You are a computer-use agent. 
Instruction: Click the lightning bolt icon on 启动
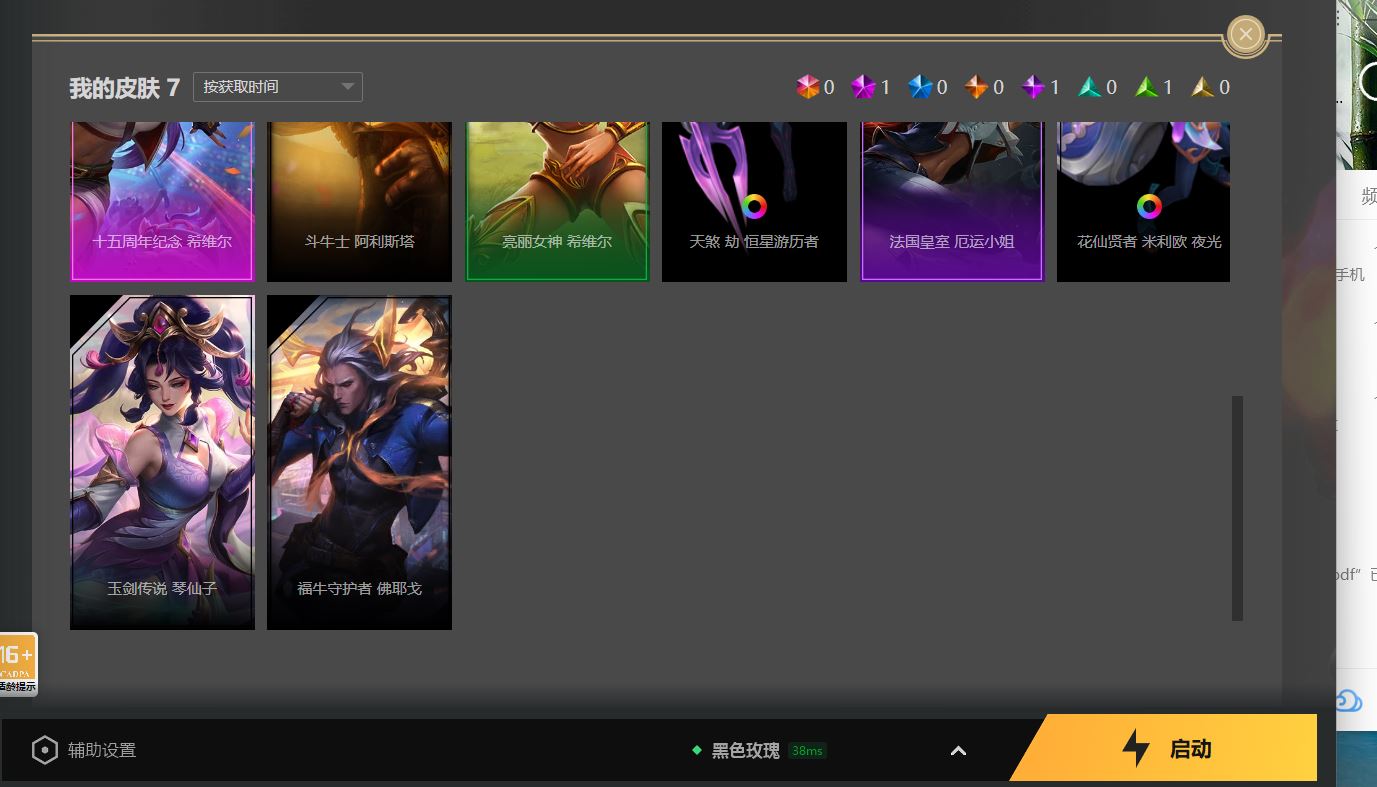pos(1136,748)
